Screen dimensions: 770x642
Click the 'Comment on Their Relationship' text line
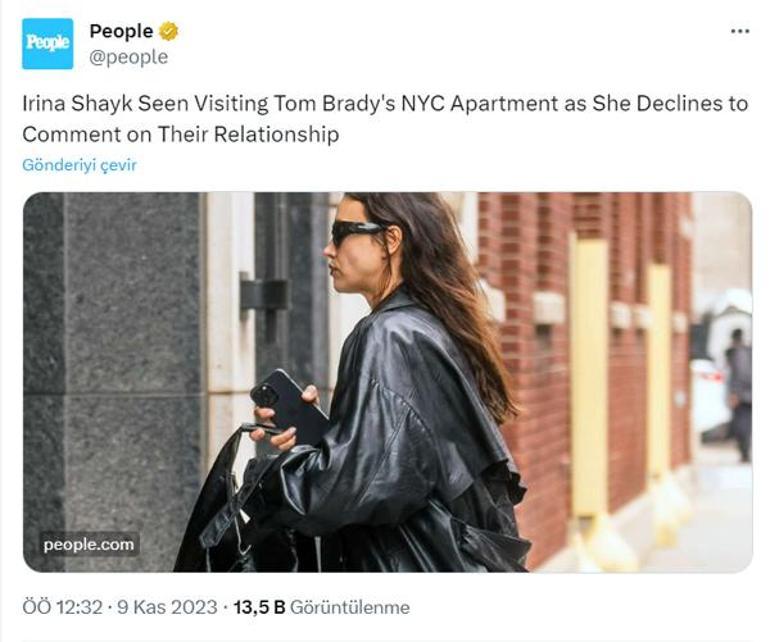(181, 134)
